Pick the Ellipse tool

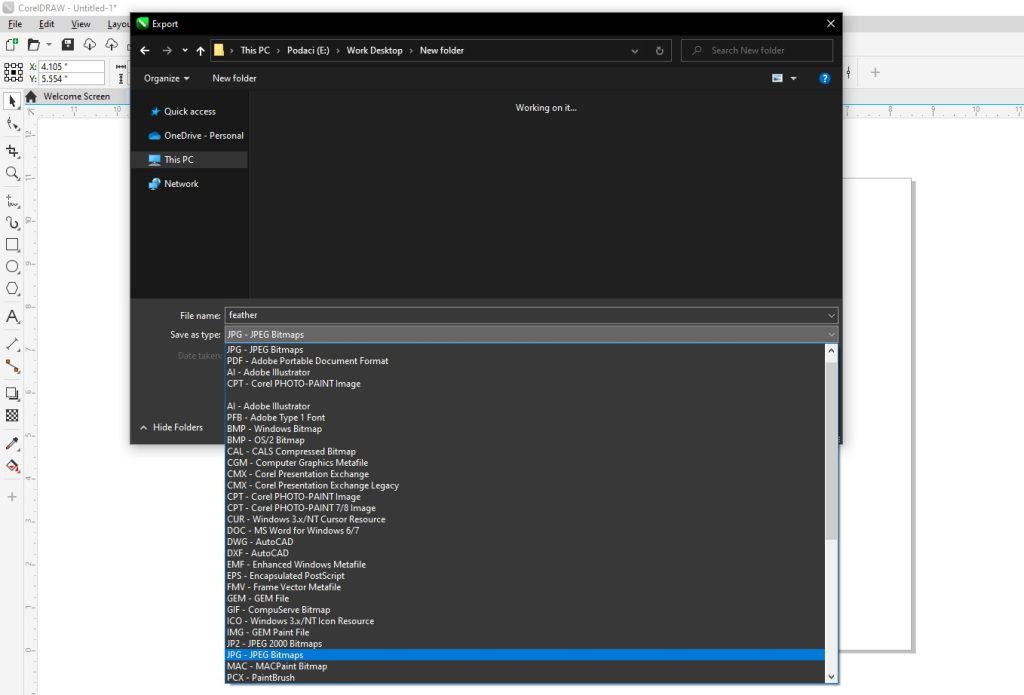(12, 267)
